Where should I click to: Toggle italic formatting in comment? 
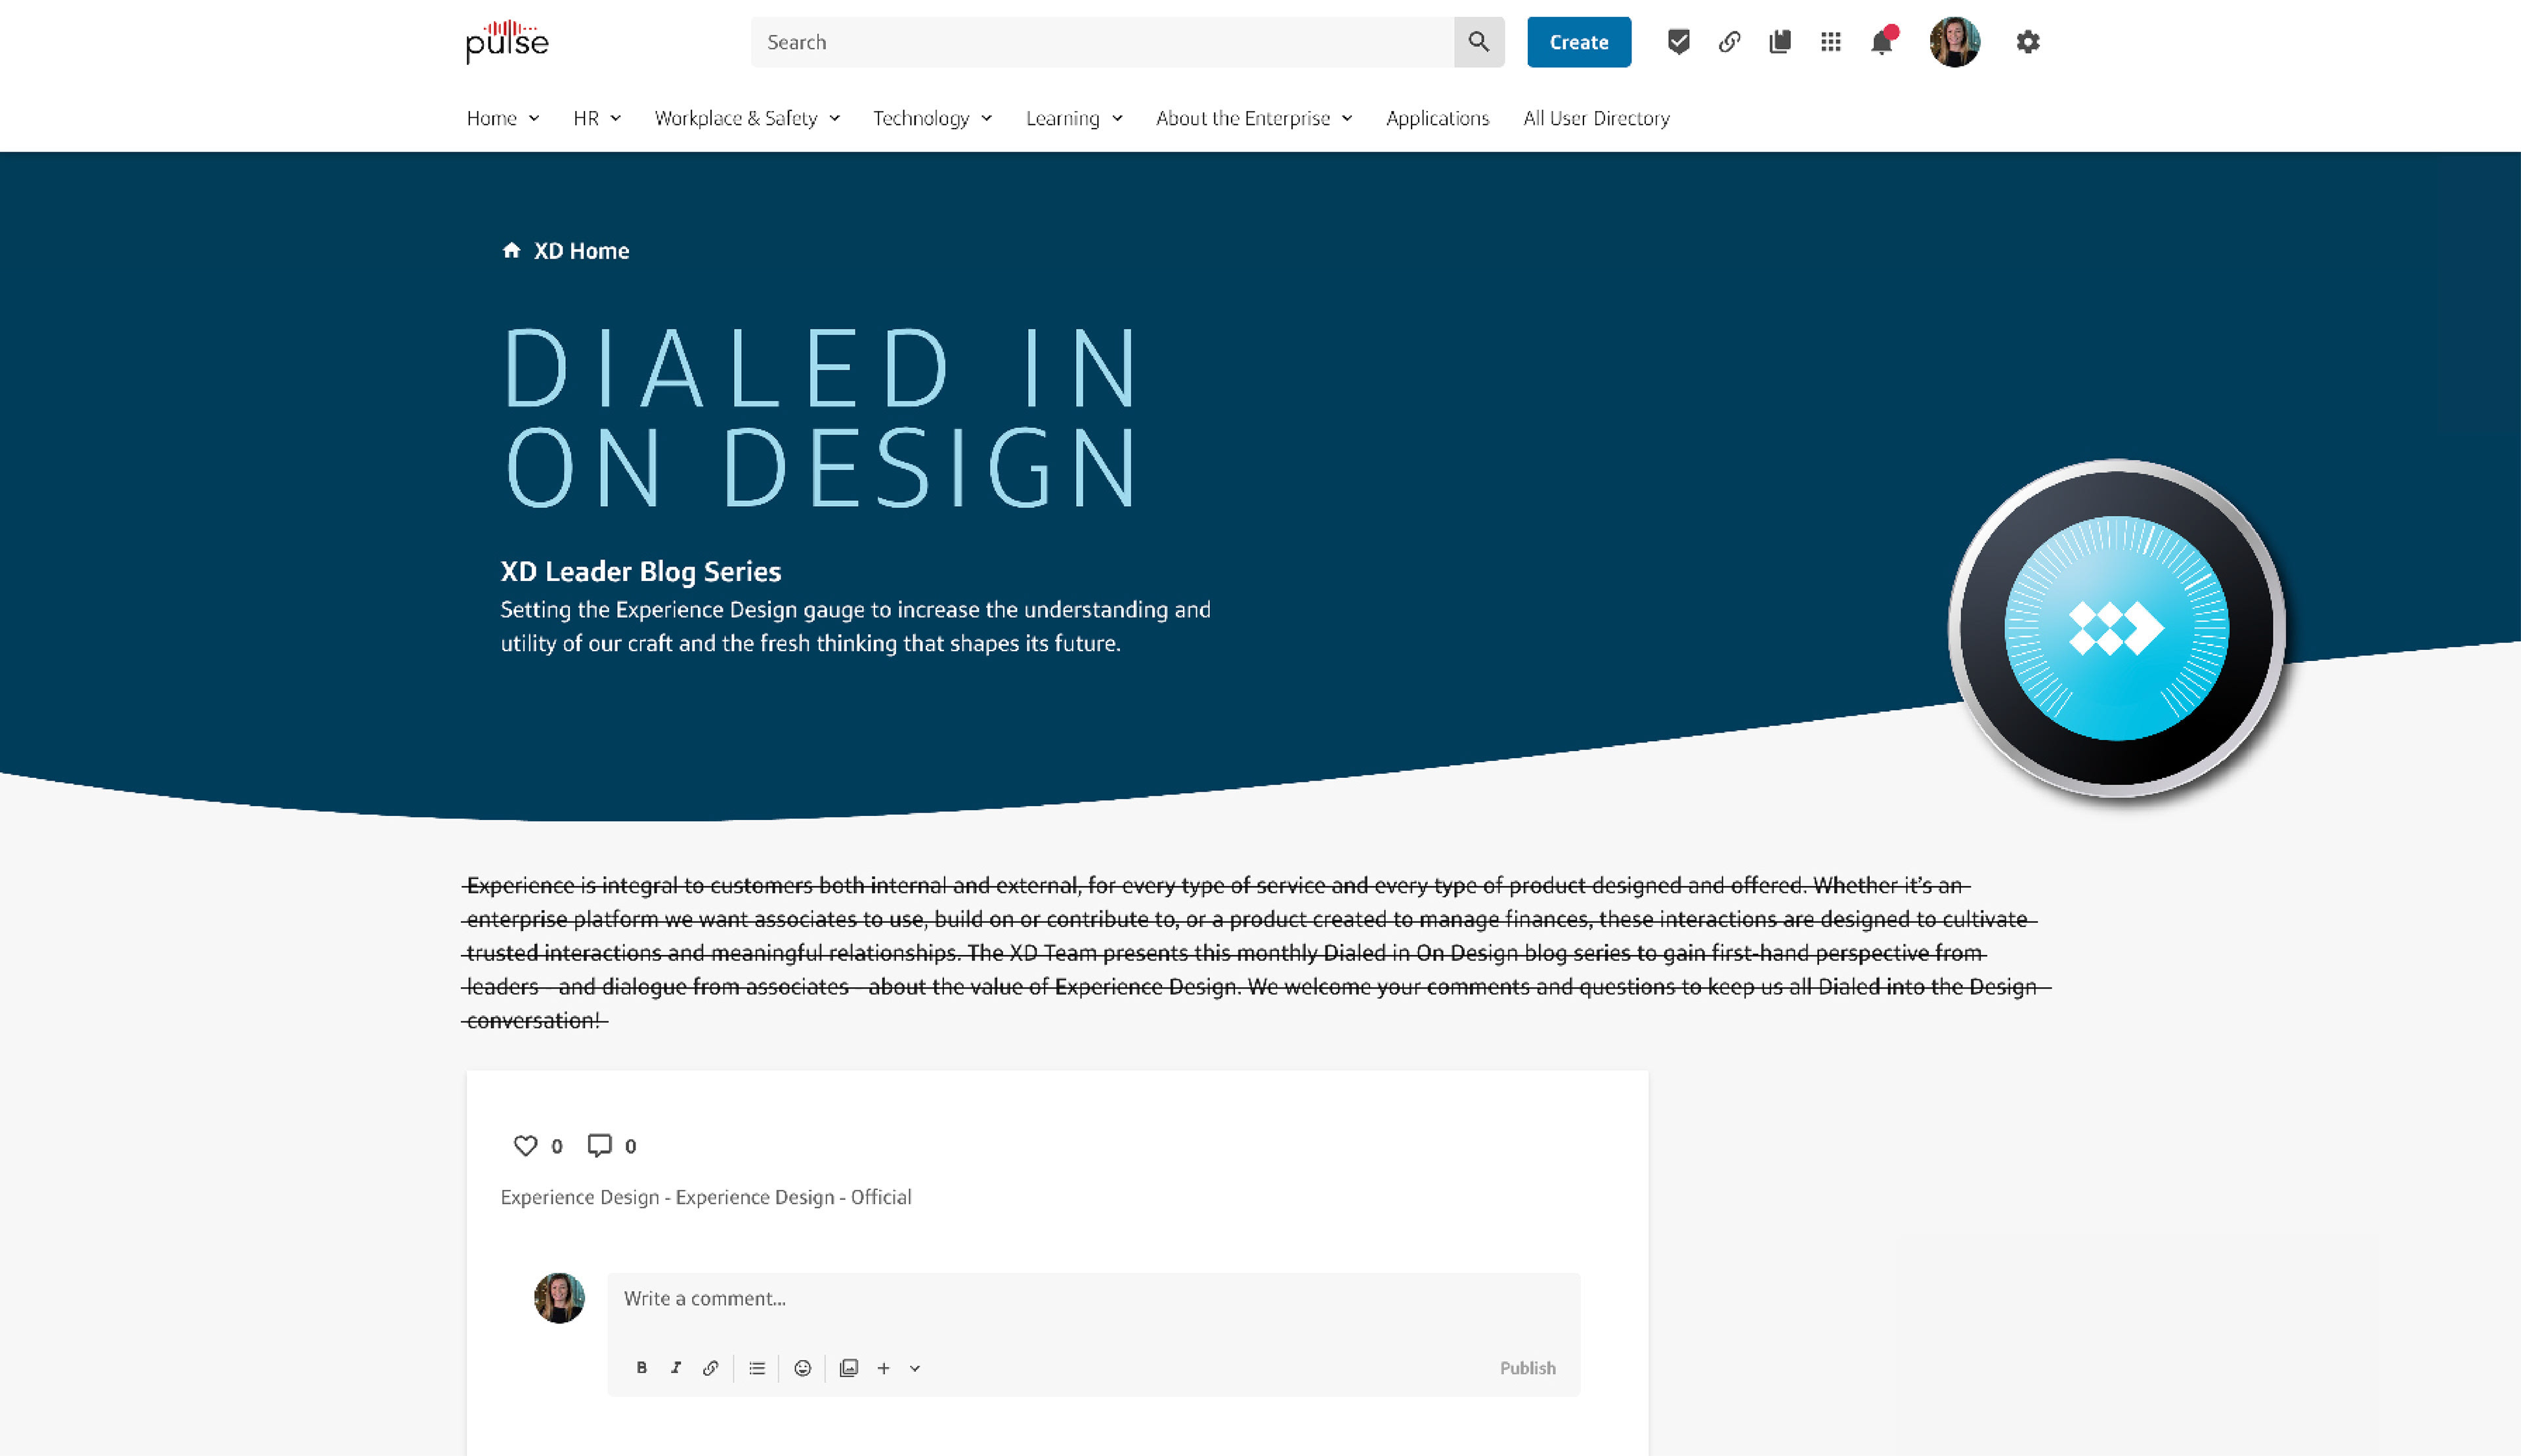click(676, 1368)
